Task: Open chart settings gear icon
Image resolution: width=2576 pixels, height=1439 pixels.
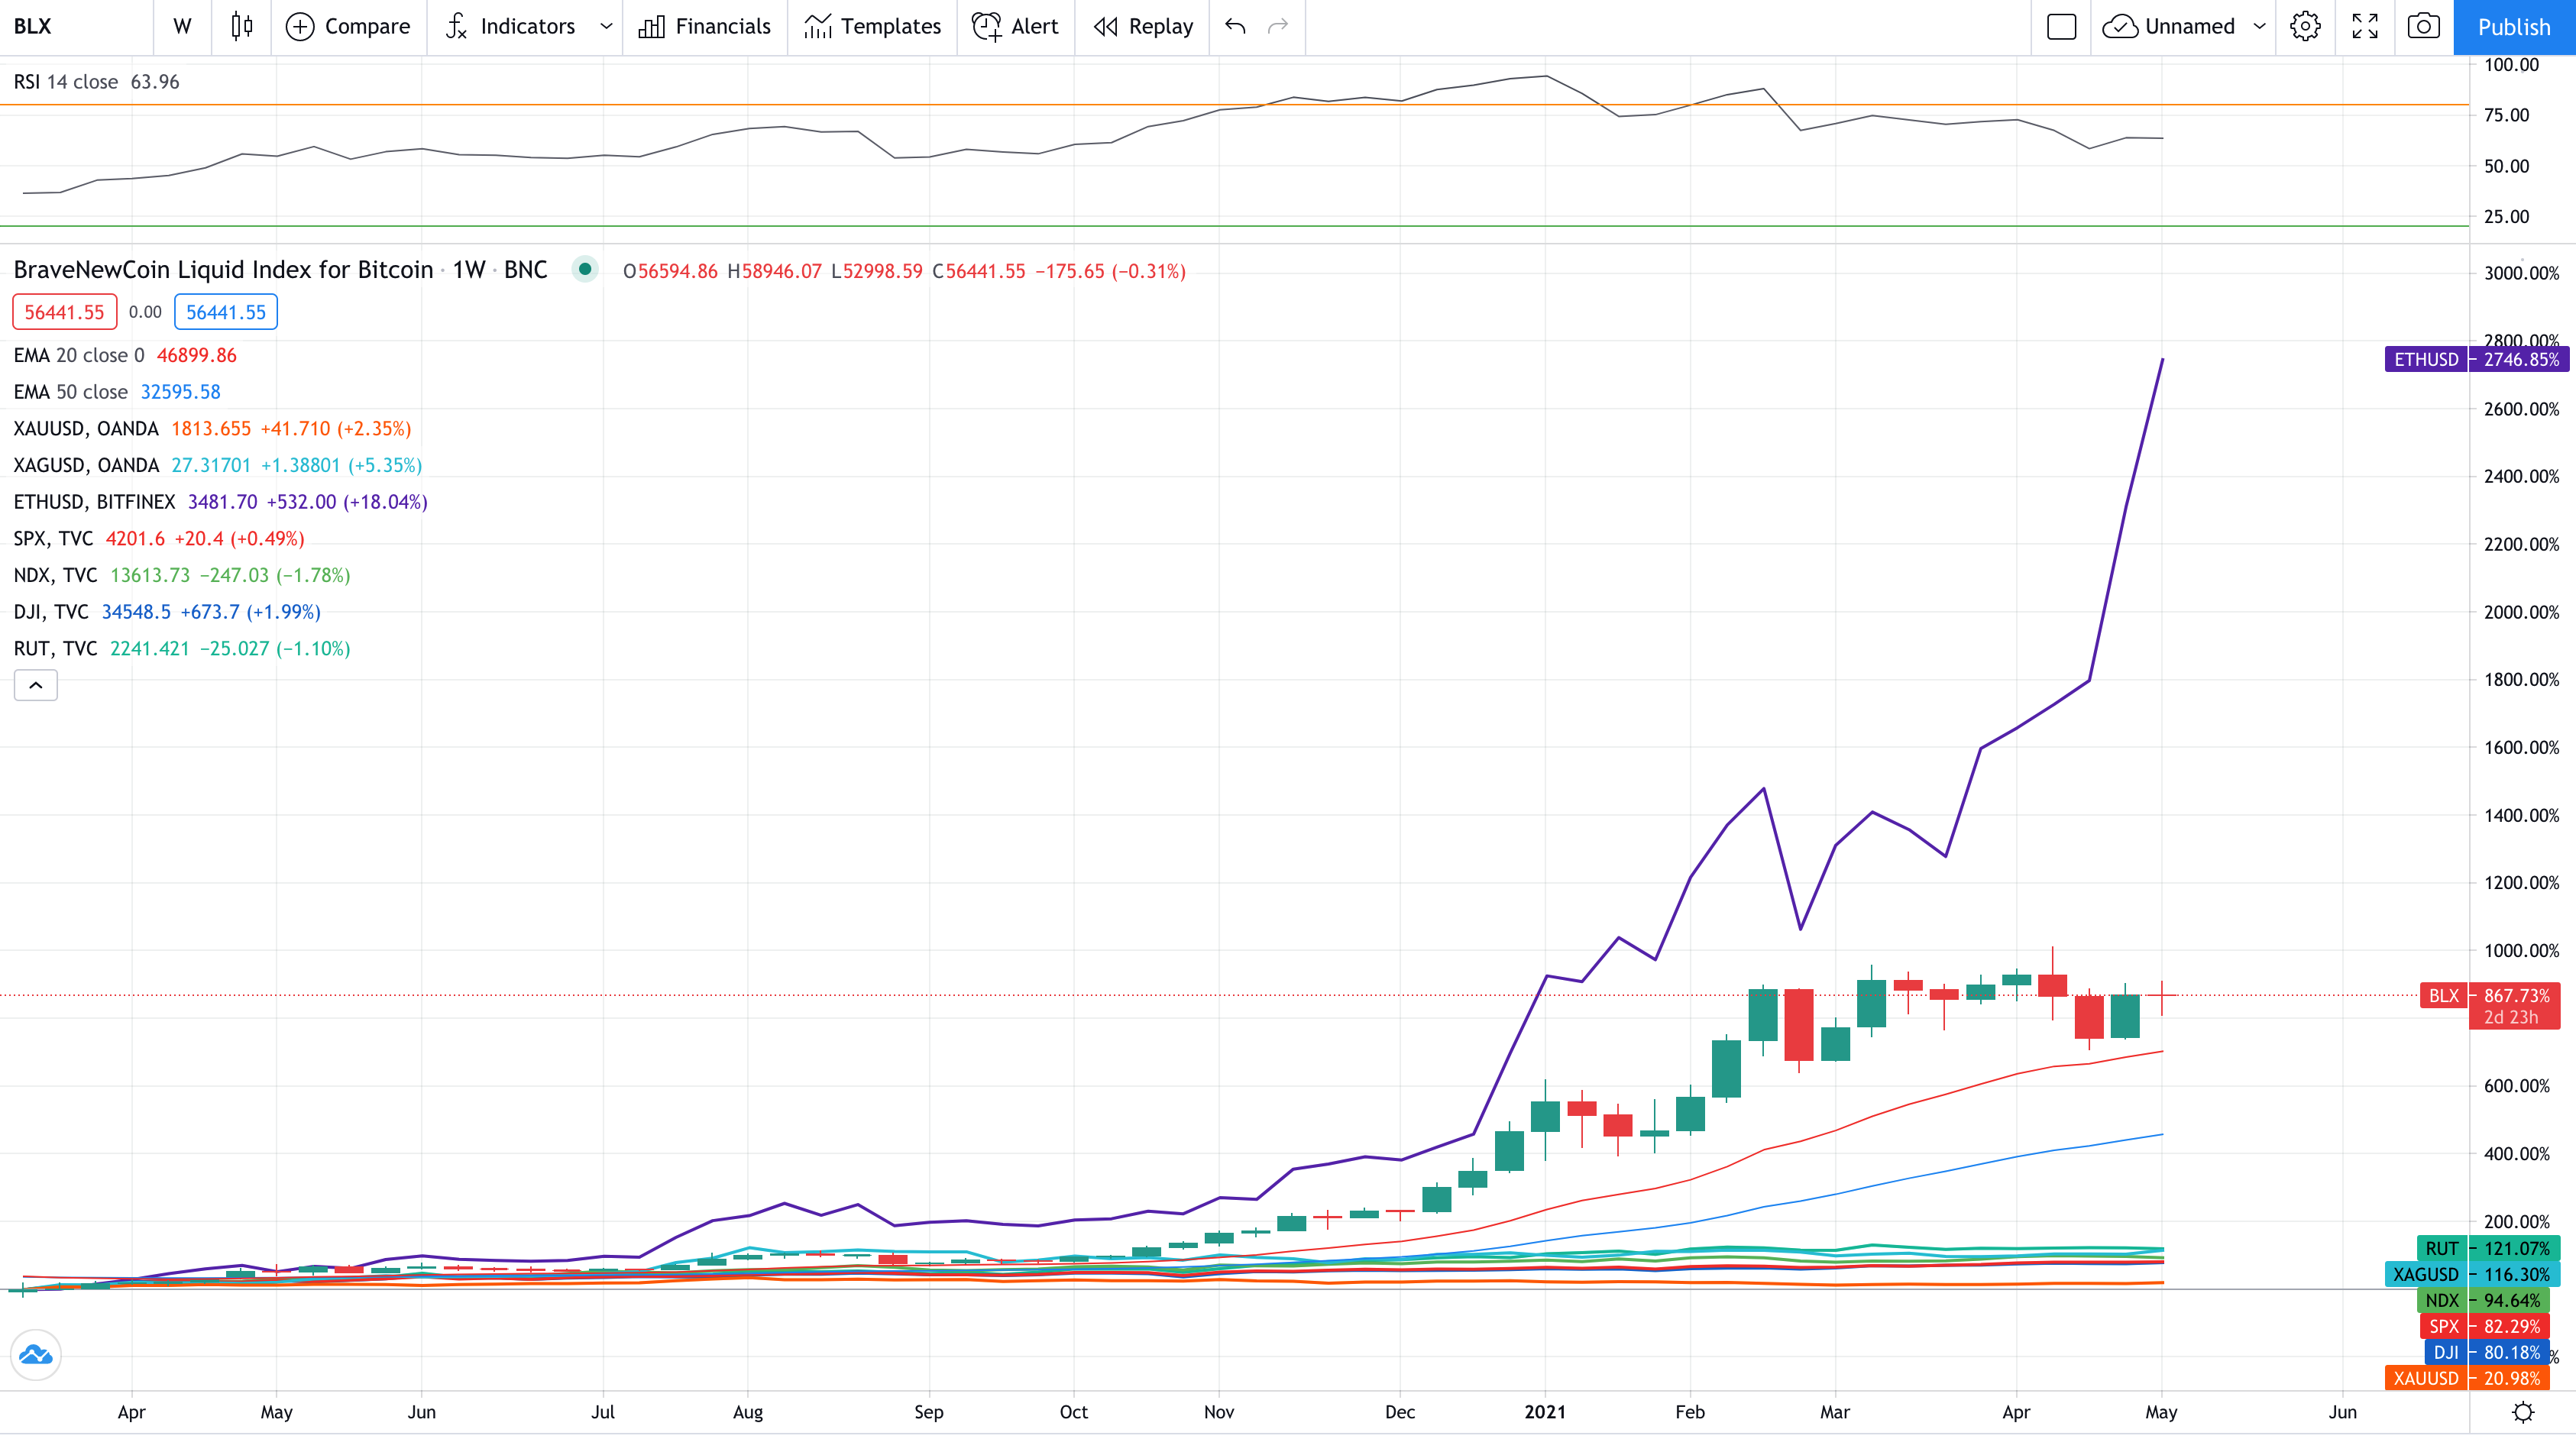Action: point(2305,26)
